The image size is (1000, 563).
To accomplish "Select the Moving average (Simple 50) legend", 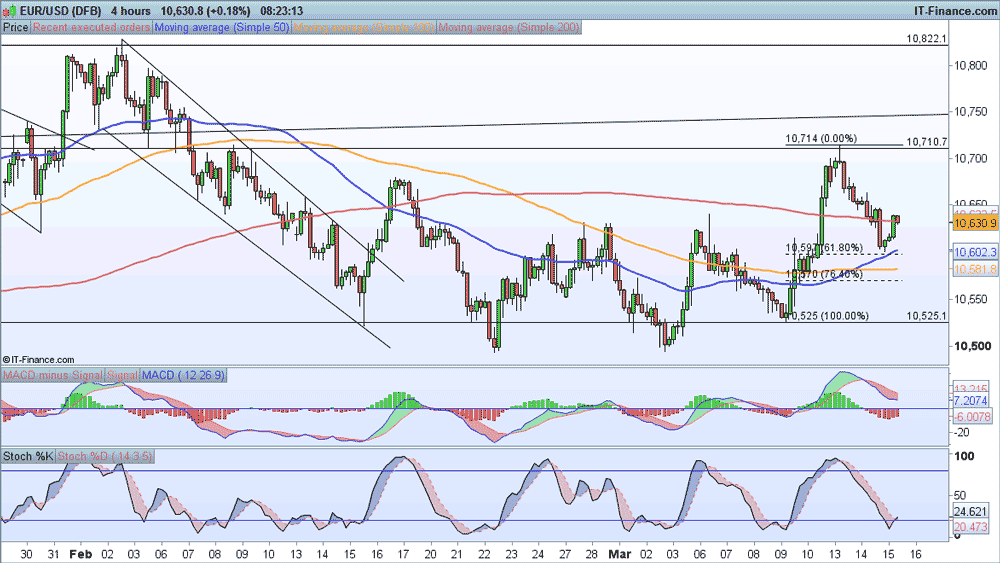I will (x=222, y=27).
